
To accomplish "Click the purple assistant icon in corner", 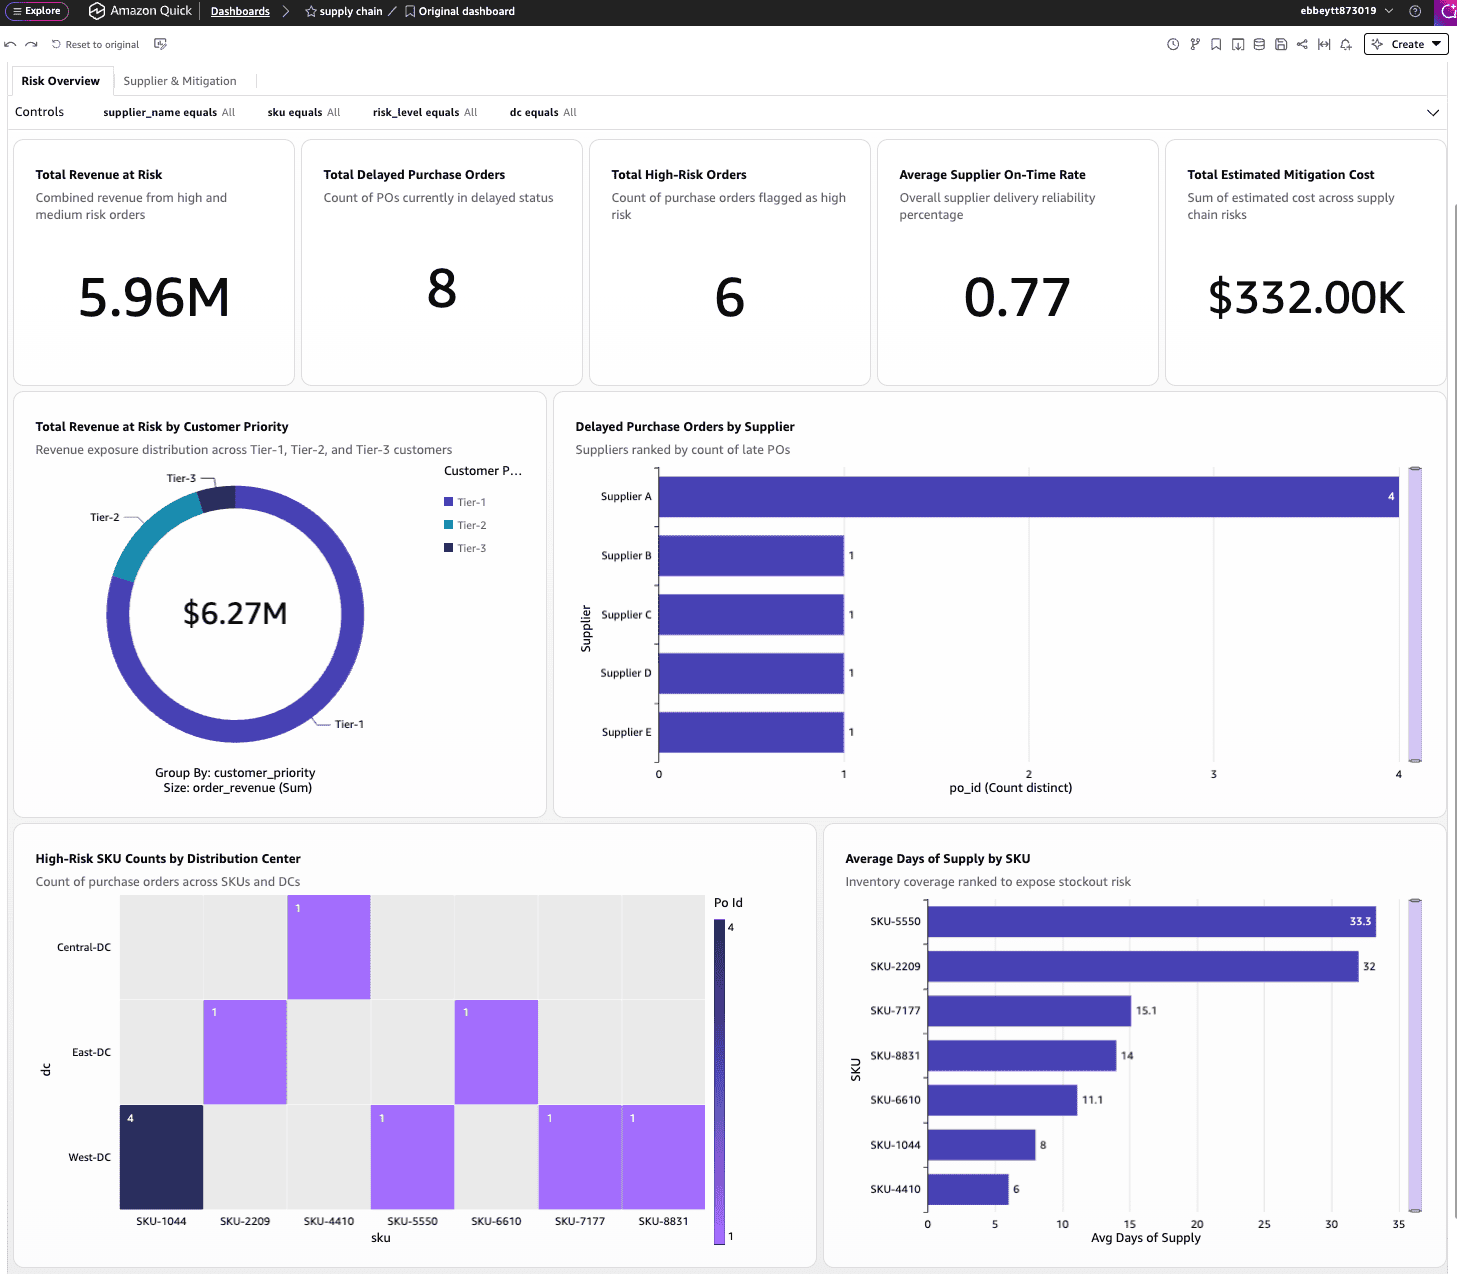I will click(1446, 11).
